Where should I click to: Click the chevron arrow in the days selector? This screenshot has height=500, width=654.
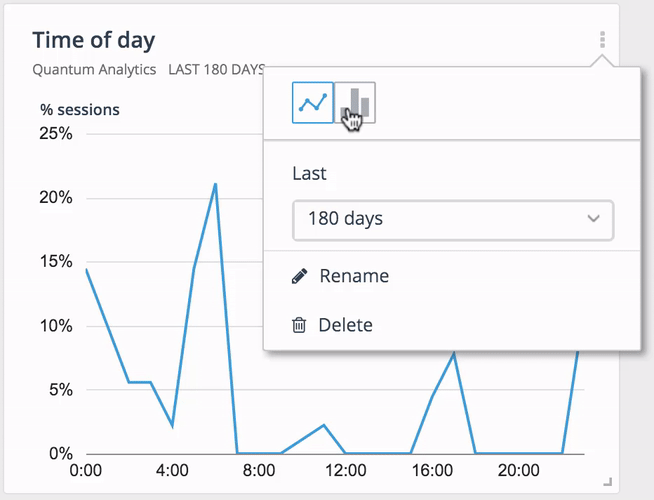tap(593, 219)
